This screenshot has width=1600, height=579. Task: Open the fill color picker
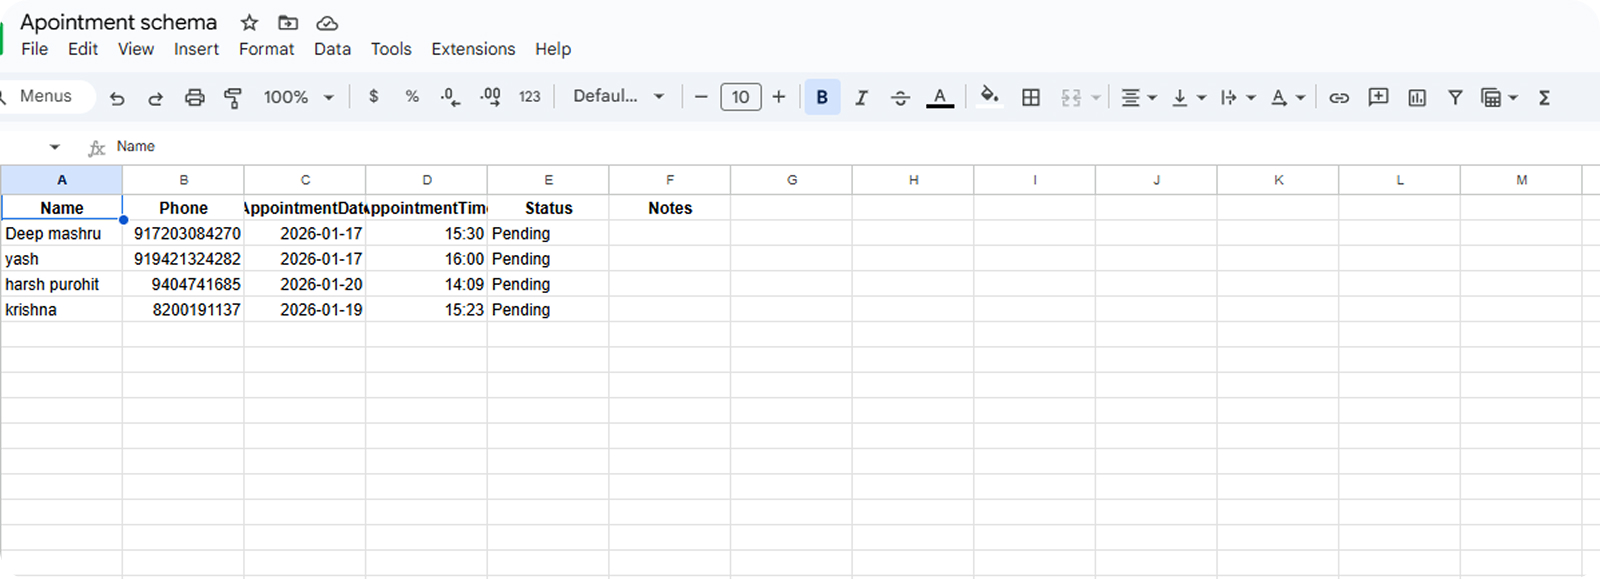coord(989,97)
